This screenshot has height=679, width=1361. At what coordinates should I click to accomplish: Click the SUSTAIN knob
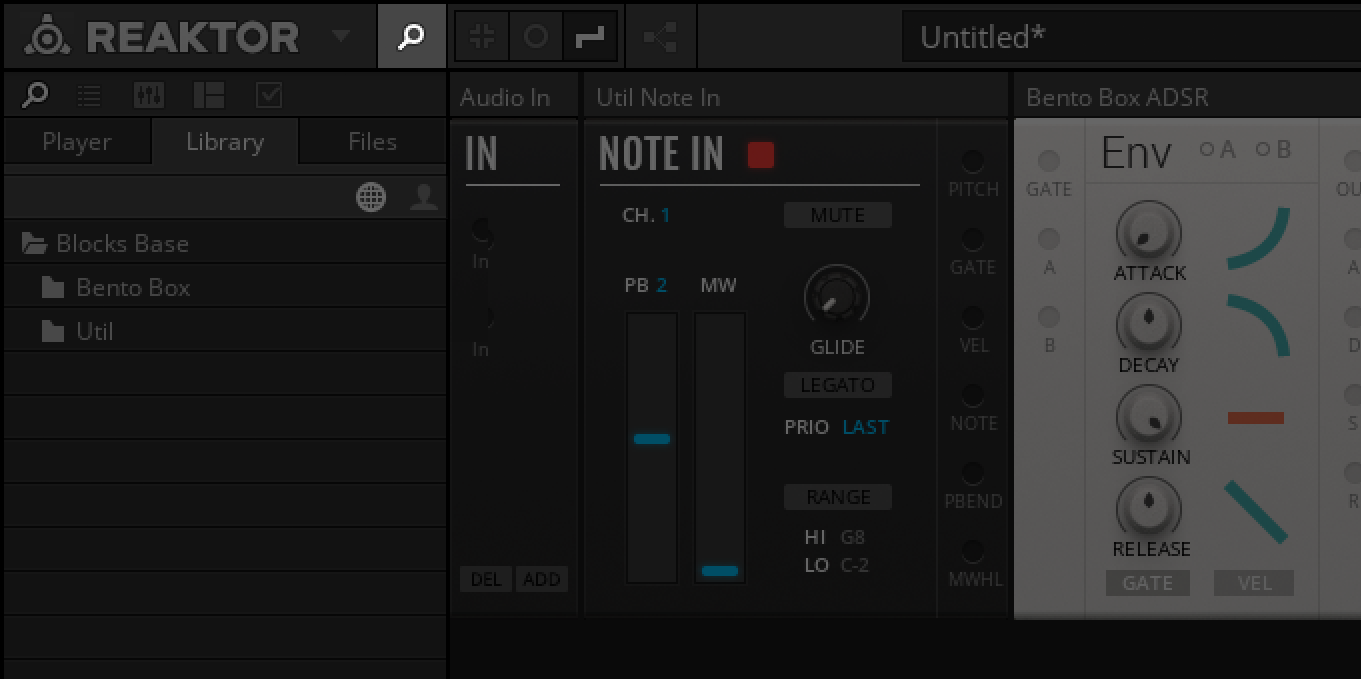pos(1149,415)
